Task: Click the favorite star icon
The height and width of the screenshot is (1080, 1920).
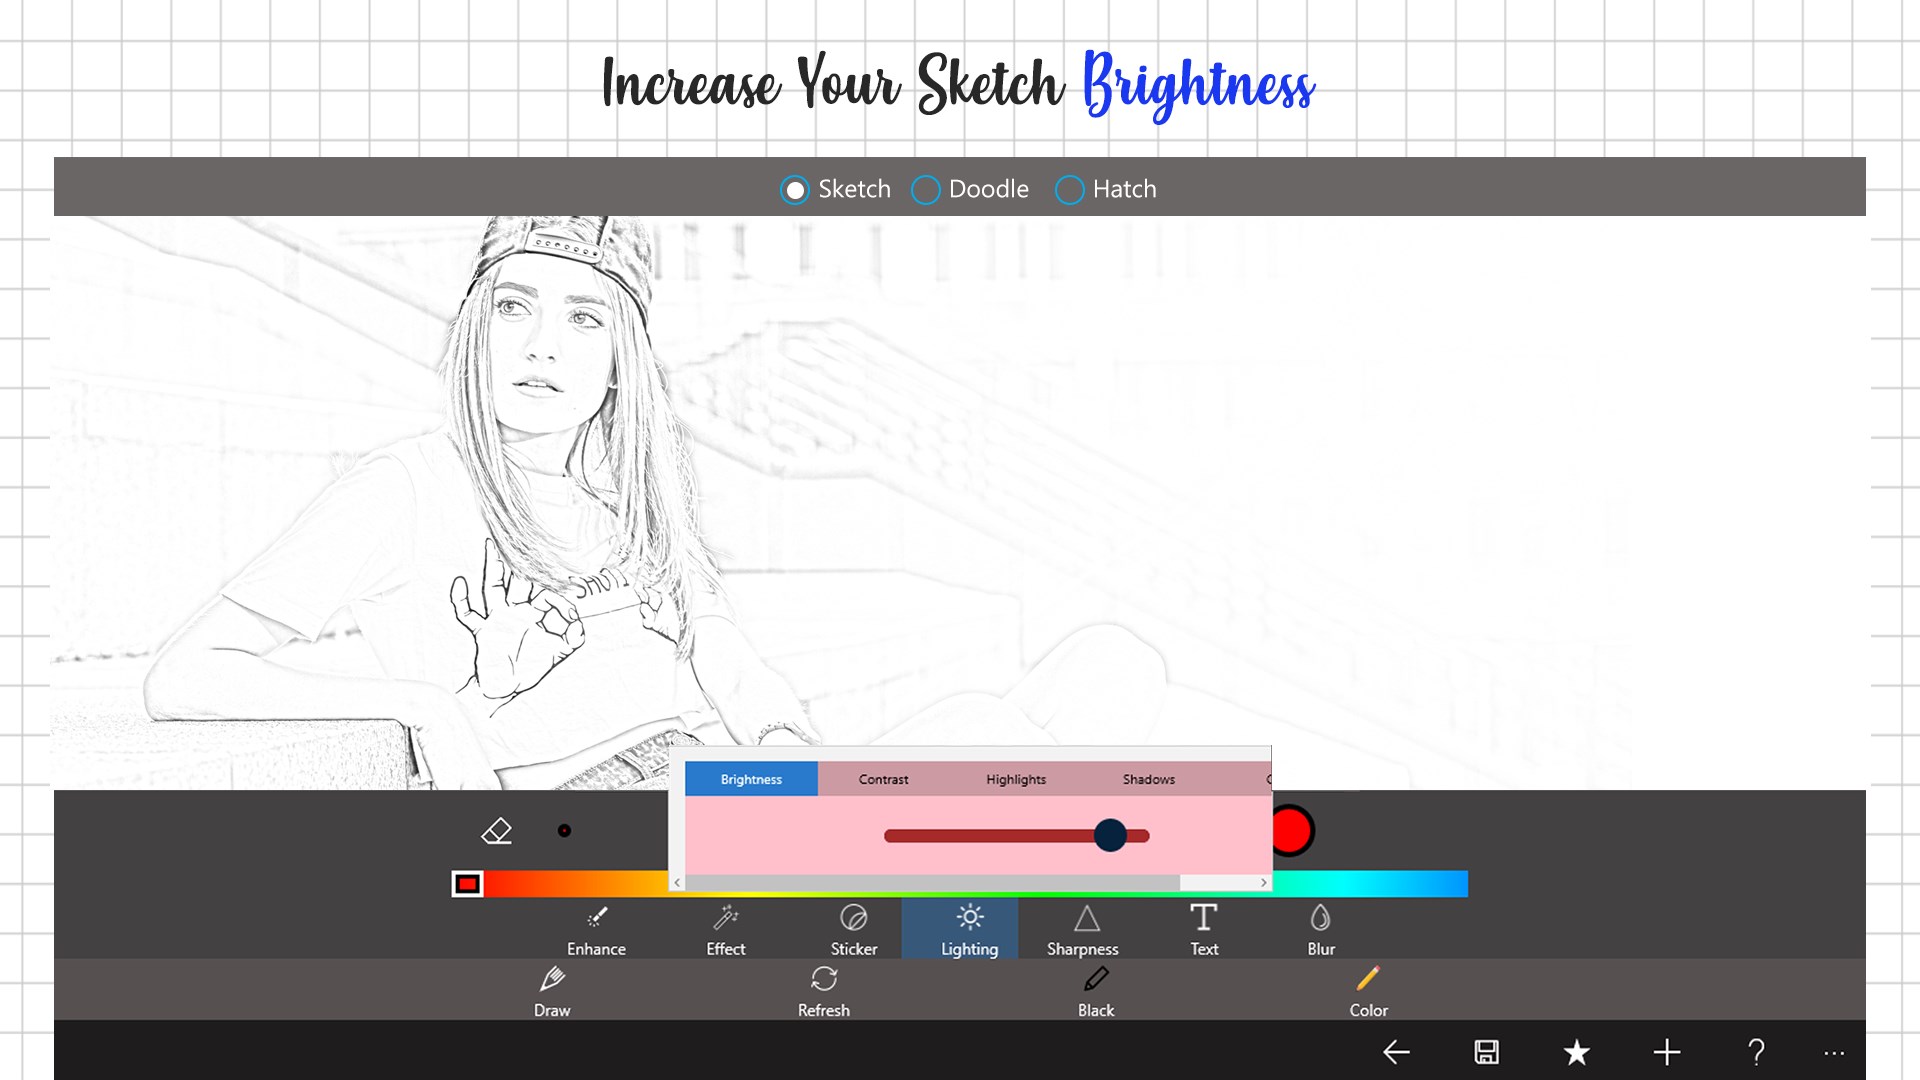Action: (x=1576, y=1052)
